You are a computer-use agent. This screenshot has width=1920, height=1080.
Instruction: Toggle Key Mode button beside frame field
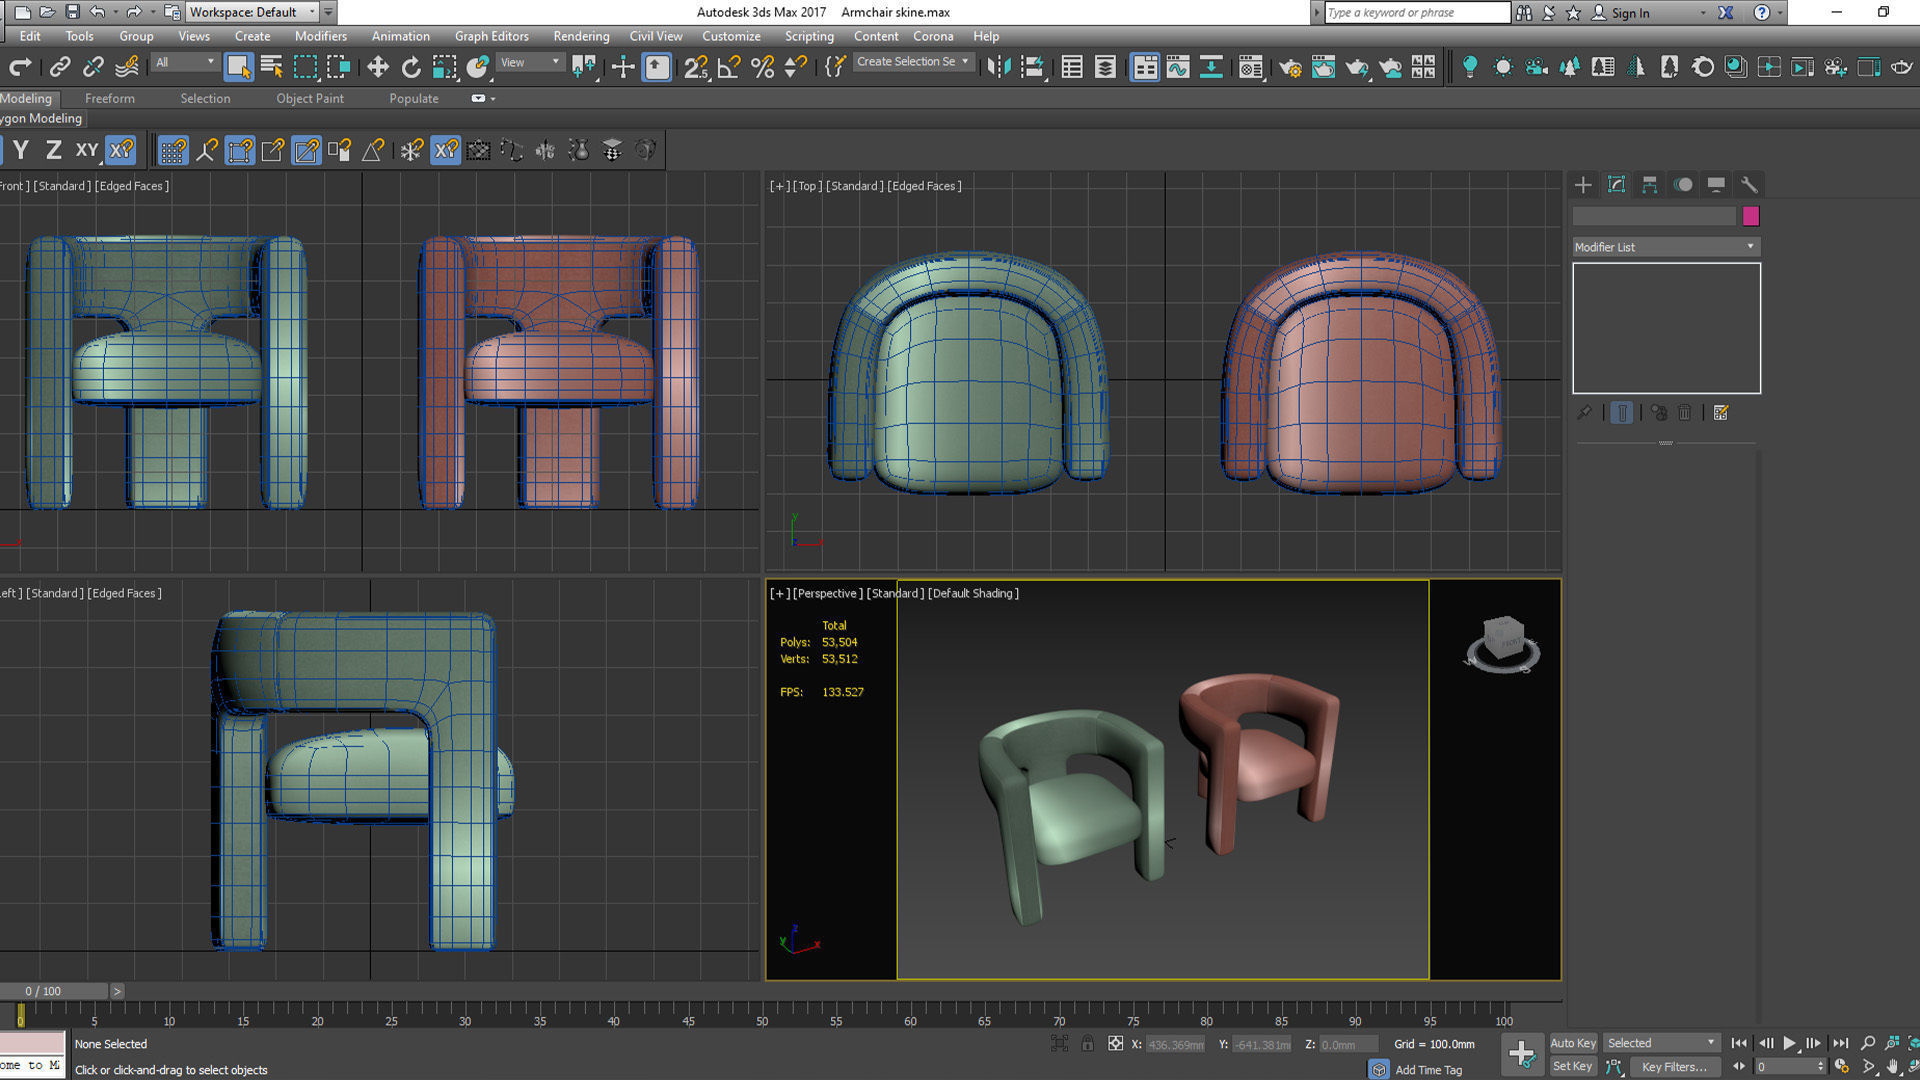(x=1739, y=1067)
